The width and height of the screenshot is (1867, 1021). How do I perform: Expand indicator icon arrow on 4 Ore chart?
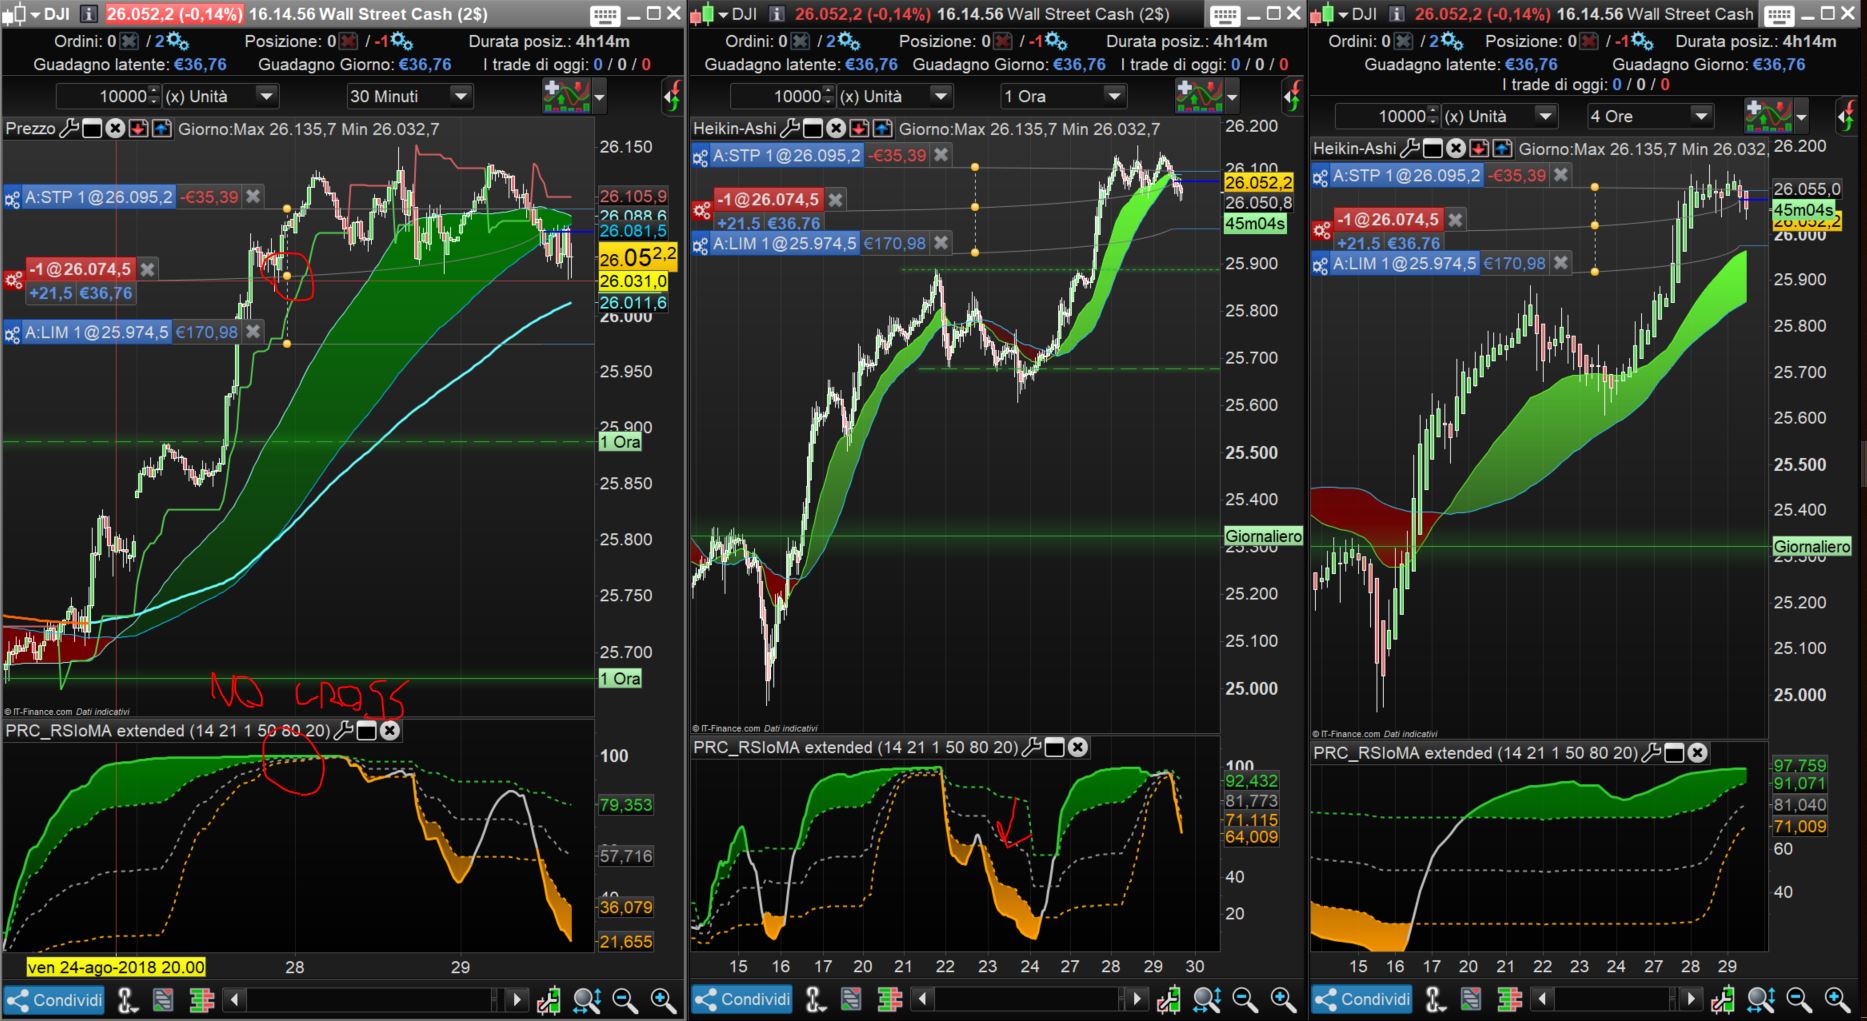1799,117
